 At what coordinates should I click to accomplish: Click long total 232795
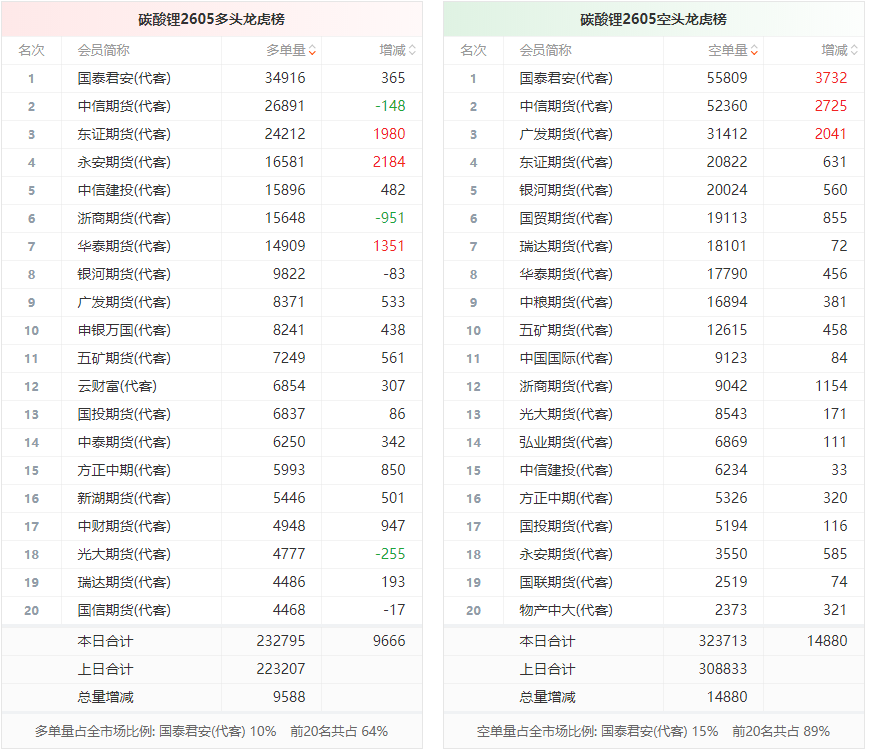pyautogui.click(x=281, y=641)
